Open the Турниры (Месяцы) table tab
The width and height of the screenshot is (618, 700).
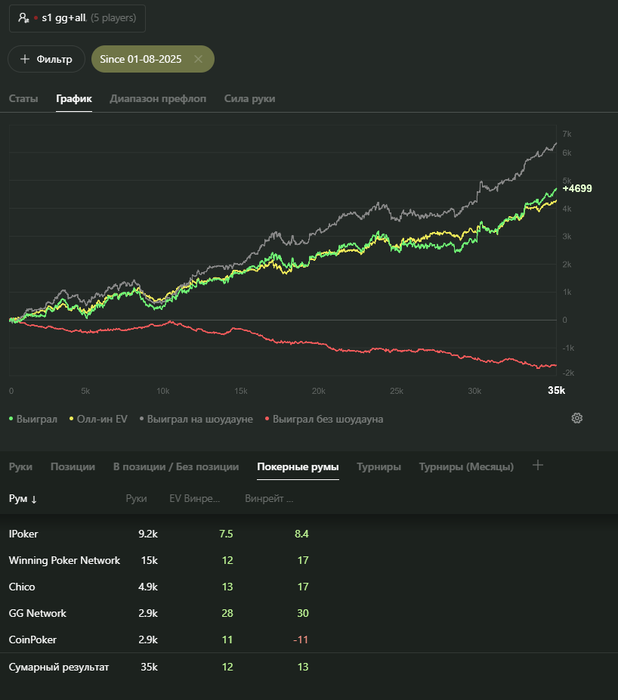[466, 467]
